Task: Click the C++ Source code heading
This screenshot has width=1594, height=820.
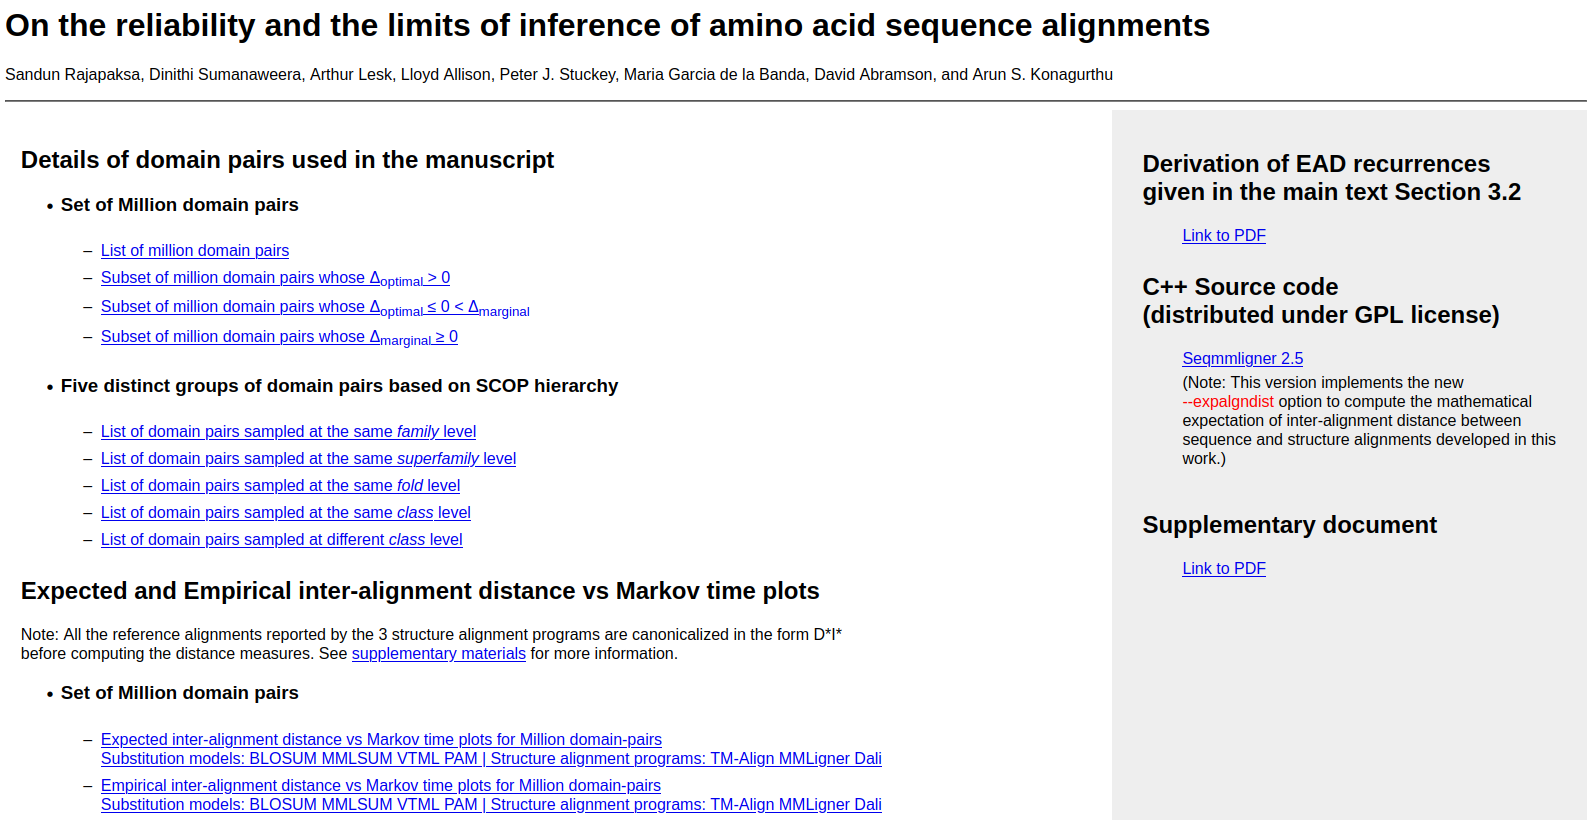Action: click(x=1240, y=287)
